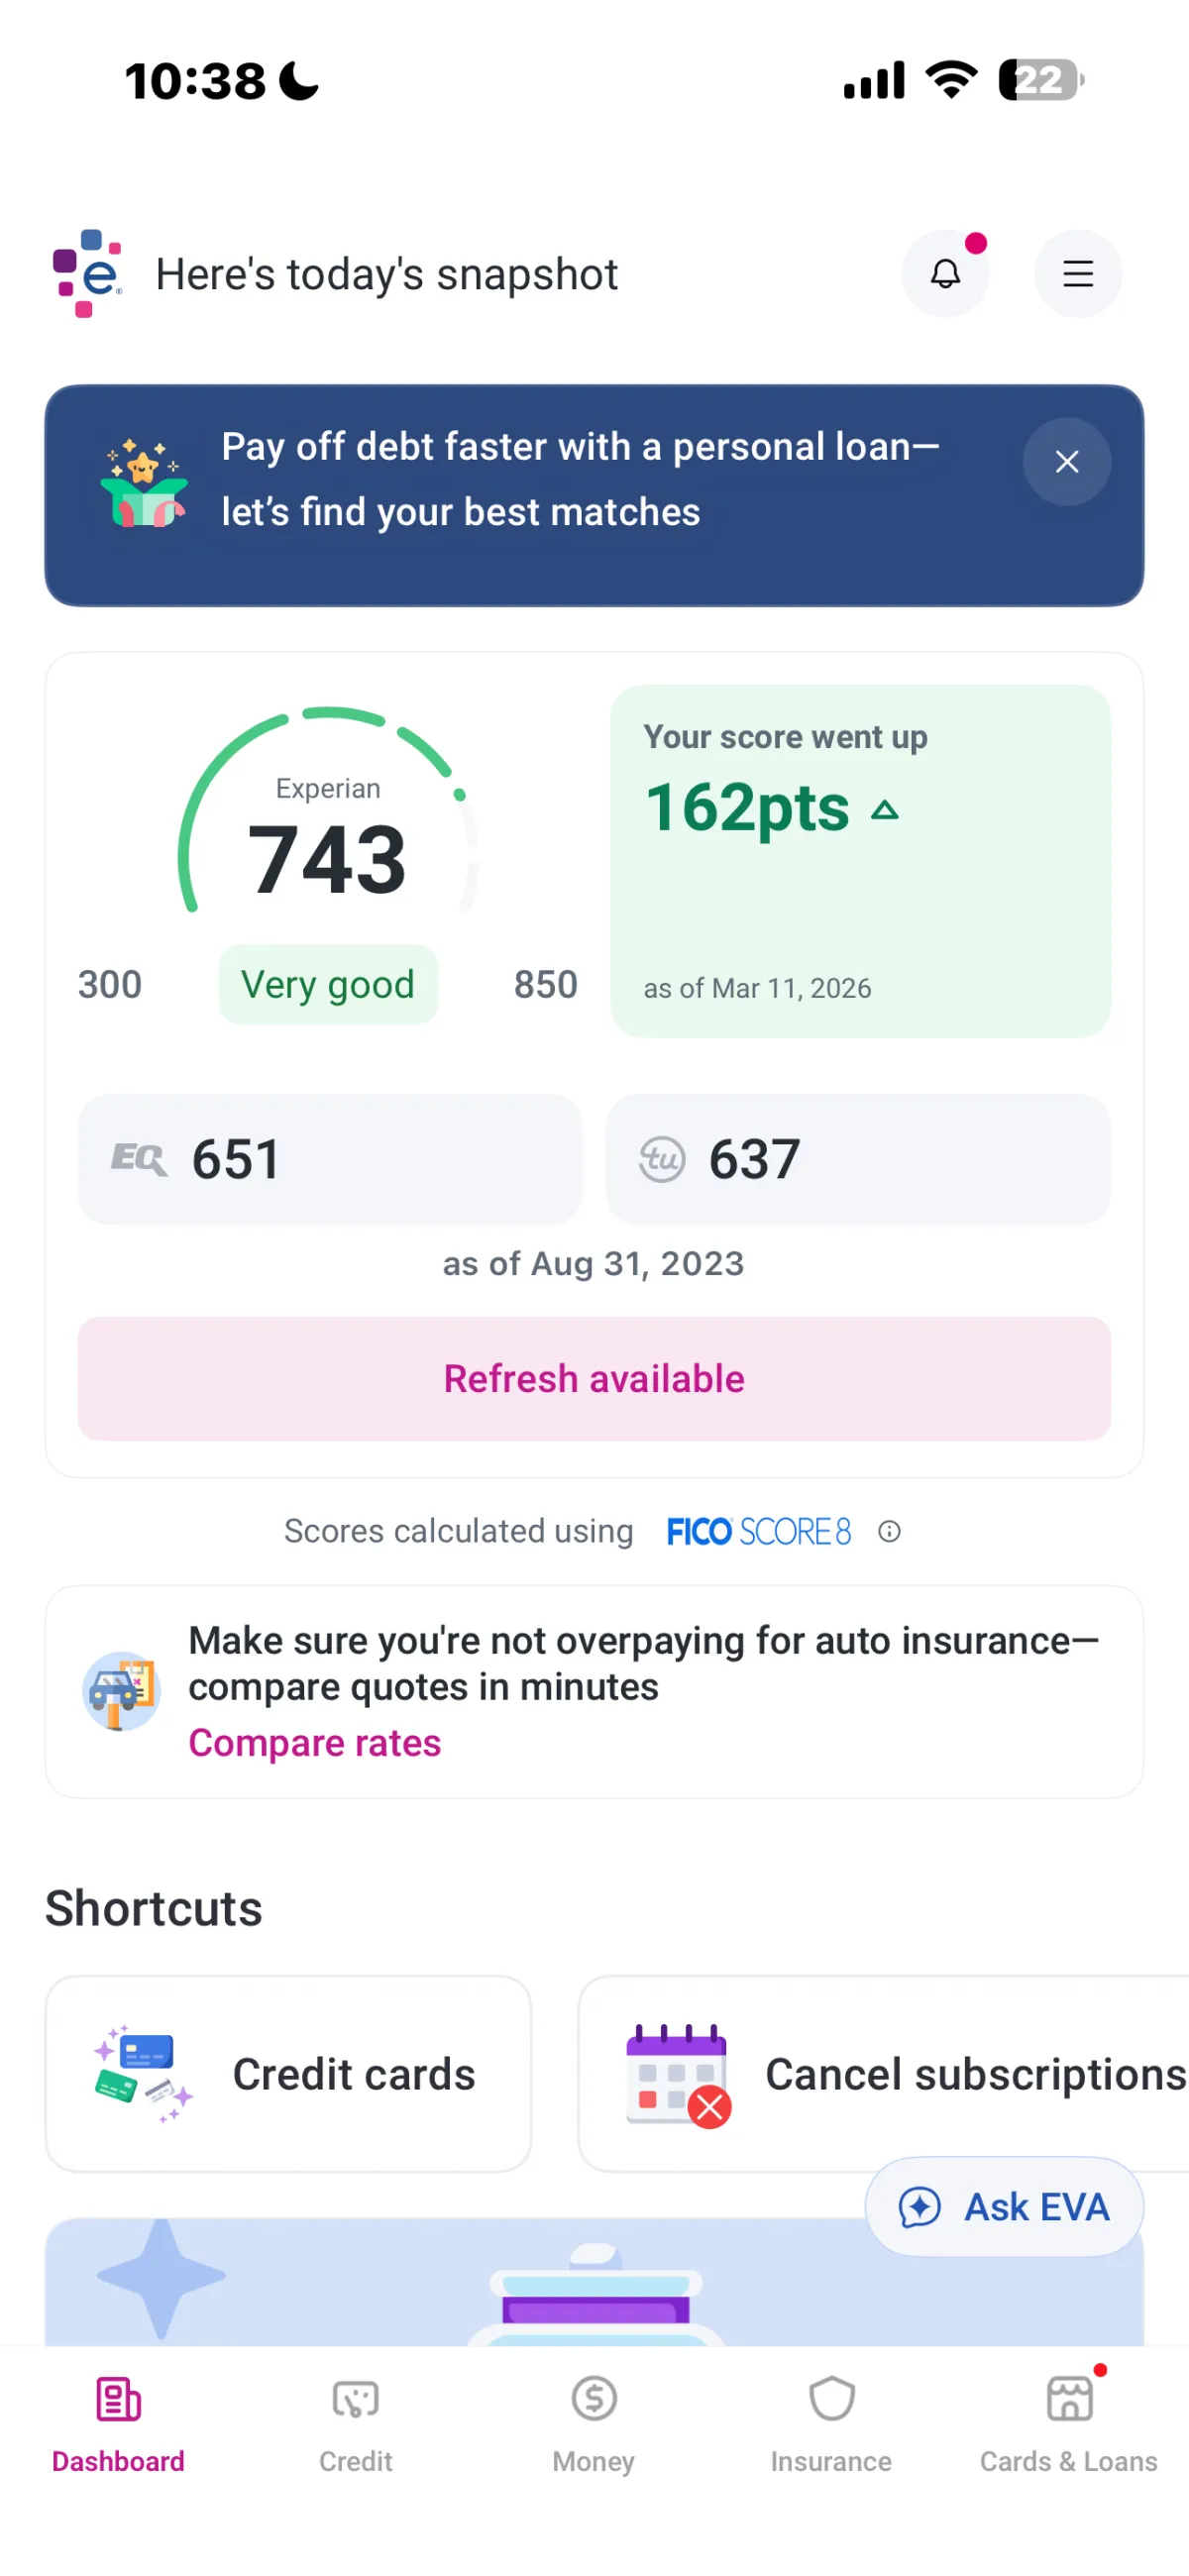Follow the Compare rates link
This screenshot has height=2576, width=1189.
(314, 1743)
